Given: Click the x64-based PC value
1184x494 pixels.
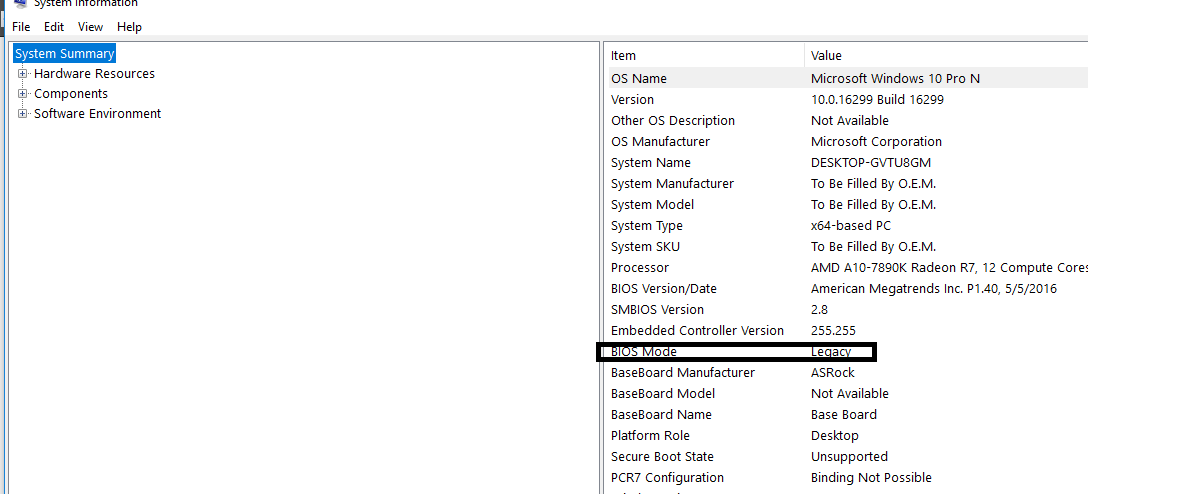Looking at the screenshot, I should click(x=851, y=226).
